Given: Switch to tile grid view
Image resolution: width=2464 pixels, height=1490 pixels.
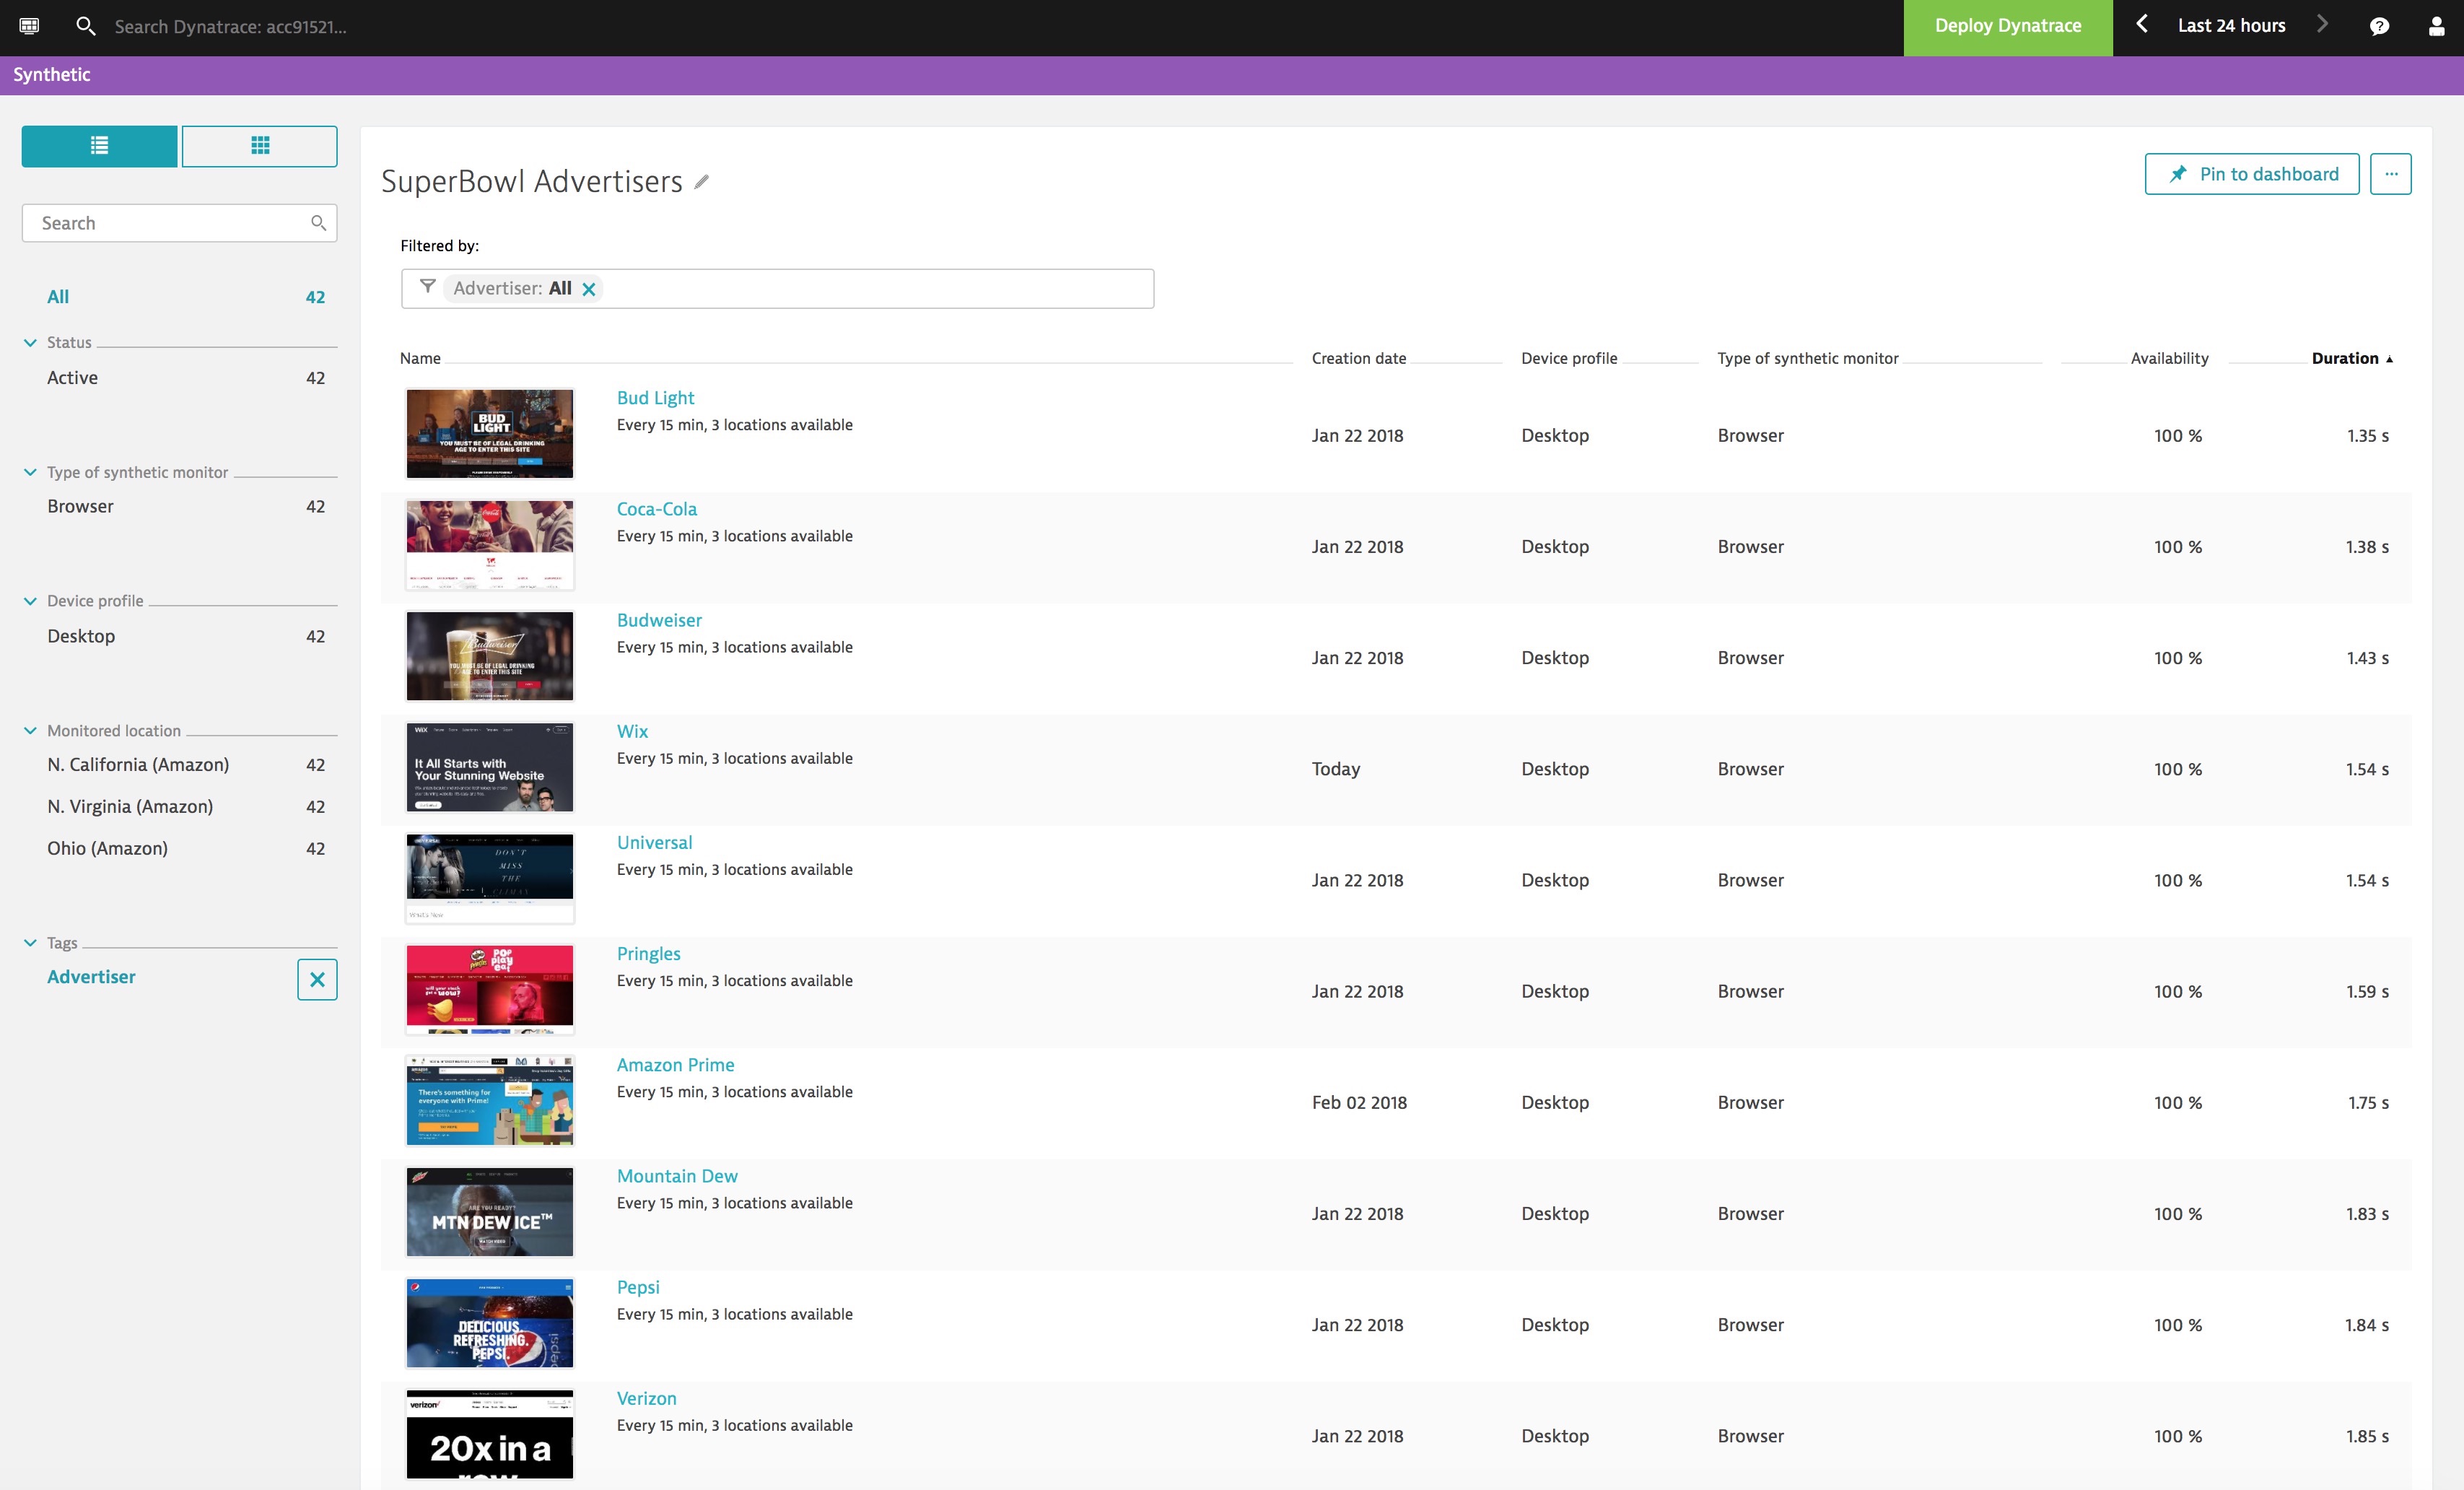Looking at the screenshot, I should [x=260, y=146].
